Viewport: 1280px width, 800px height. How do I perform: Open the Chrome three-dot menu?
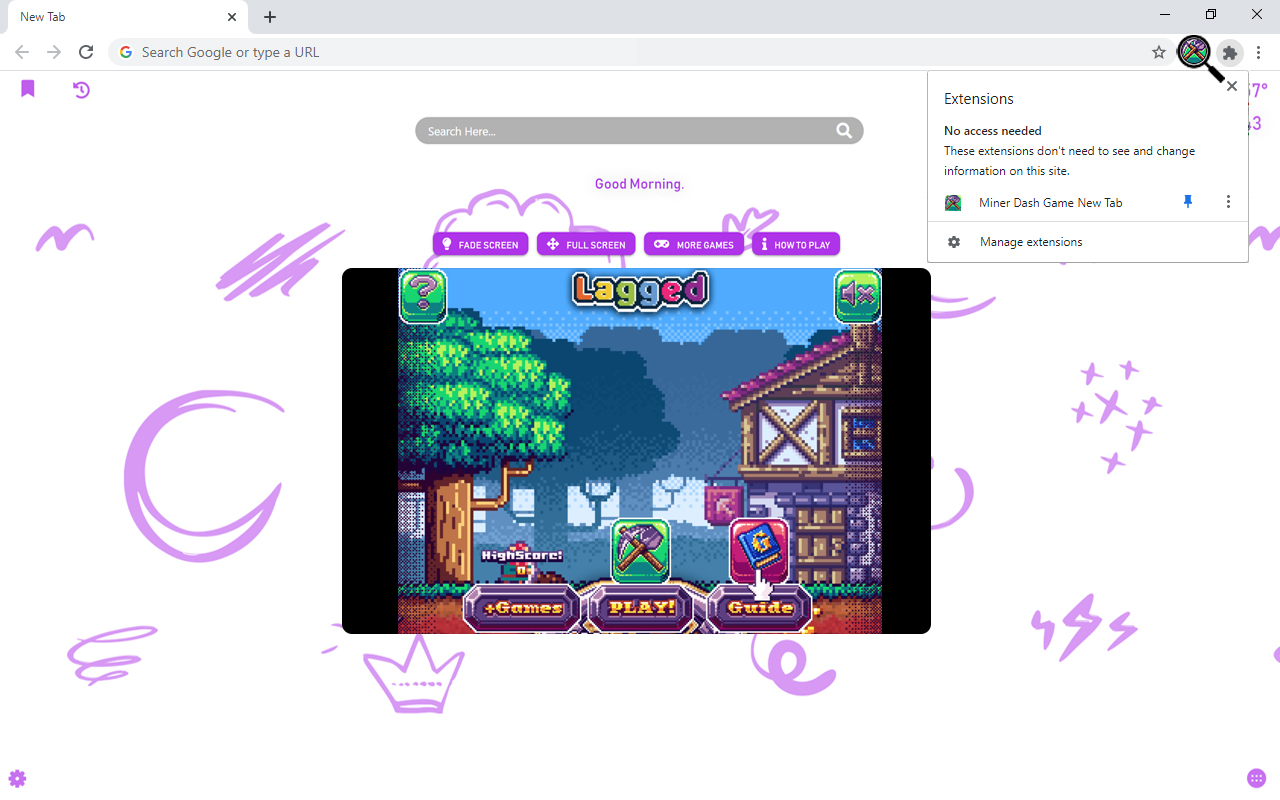1259,52
